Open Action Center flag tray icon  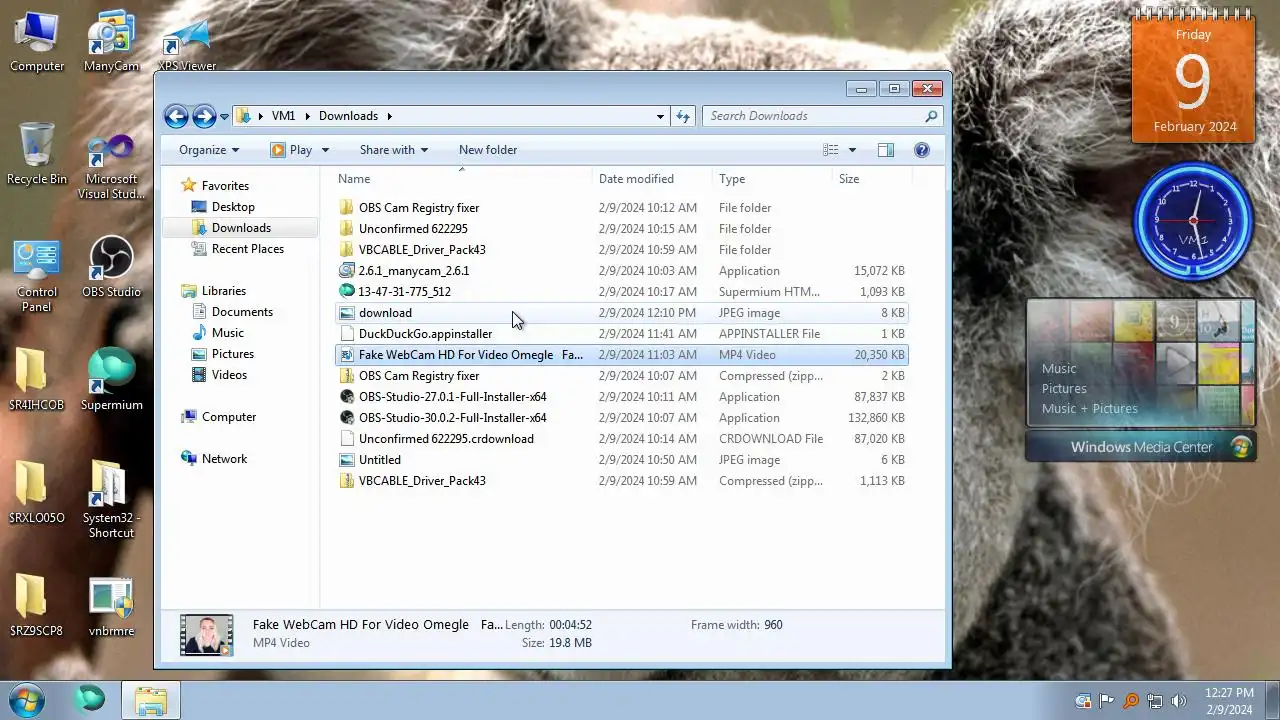[x=1107, y=701]
